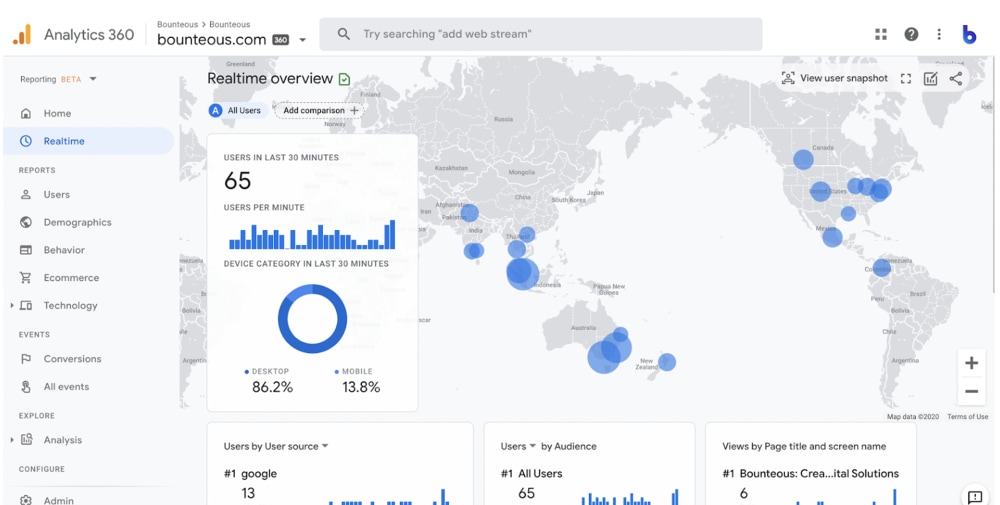Click the green verified checkmark beside Realtime overview
Image resolution: width=1000 pixels, height=505 pixels.
344,79
